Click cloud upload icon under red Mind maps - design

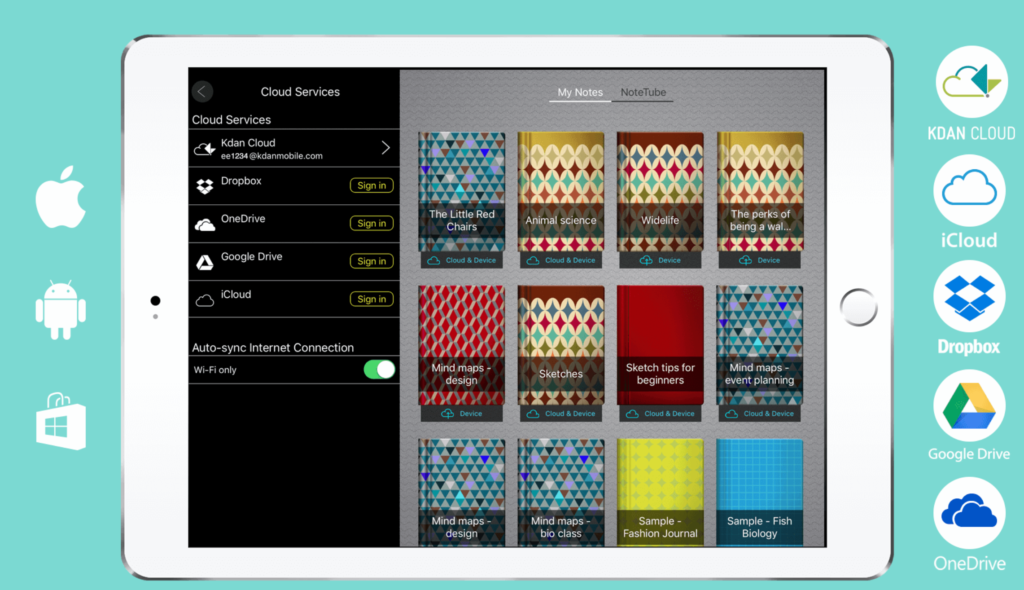click(x=447, y=414)
